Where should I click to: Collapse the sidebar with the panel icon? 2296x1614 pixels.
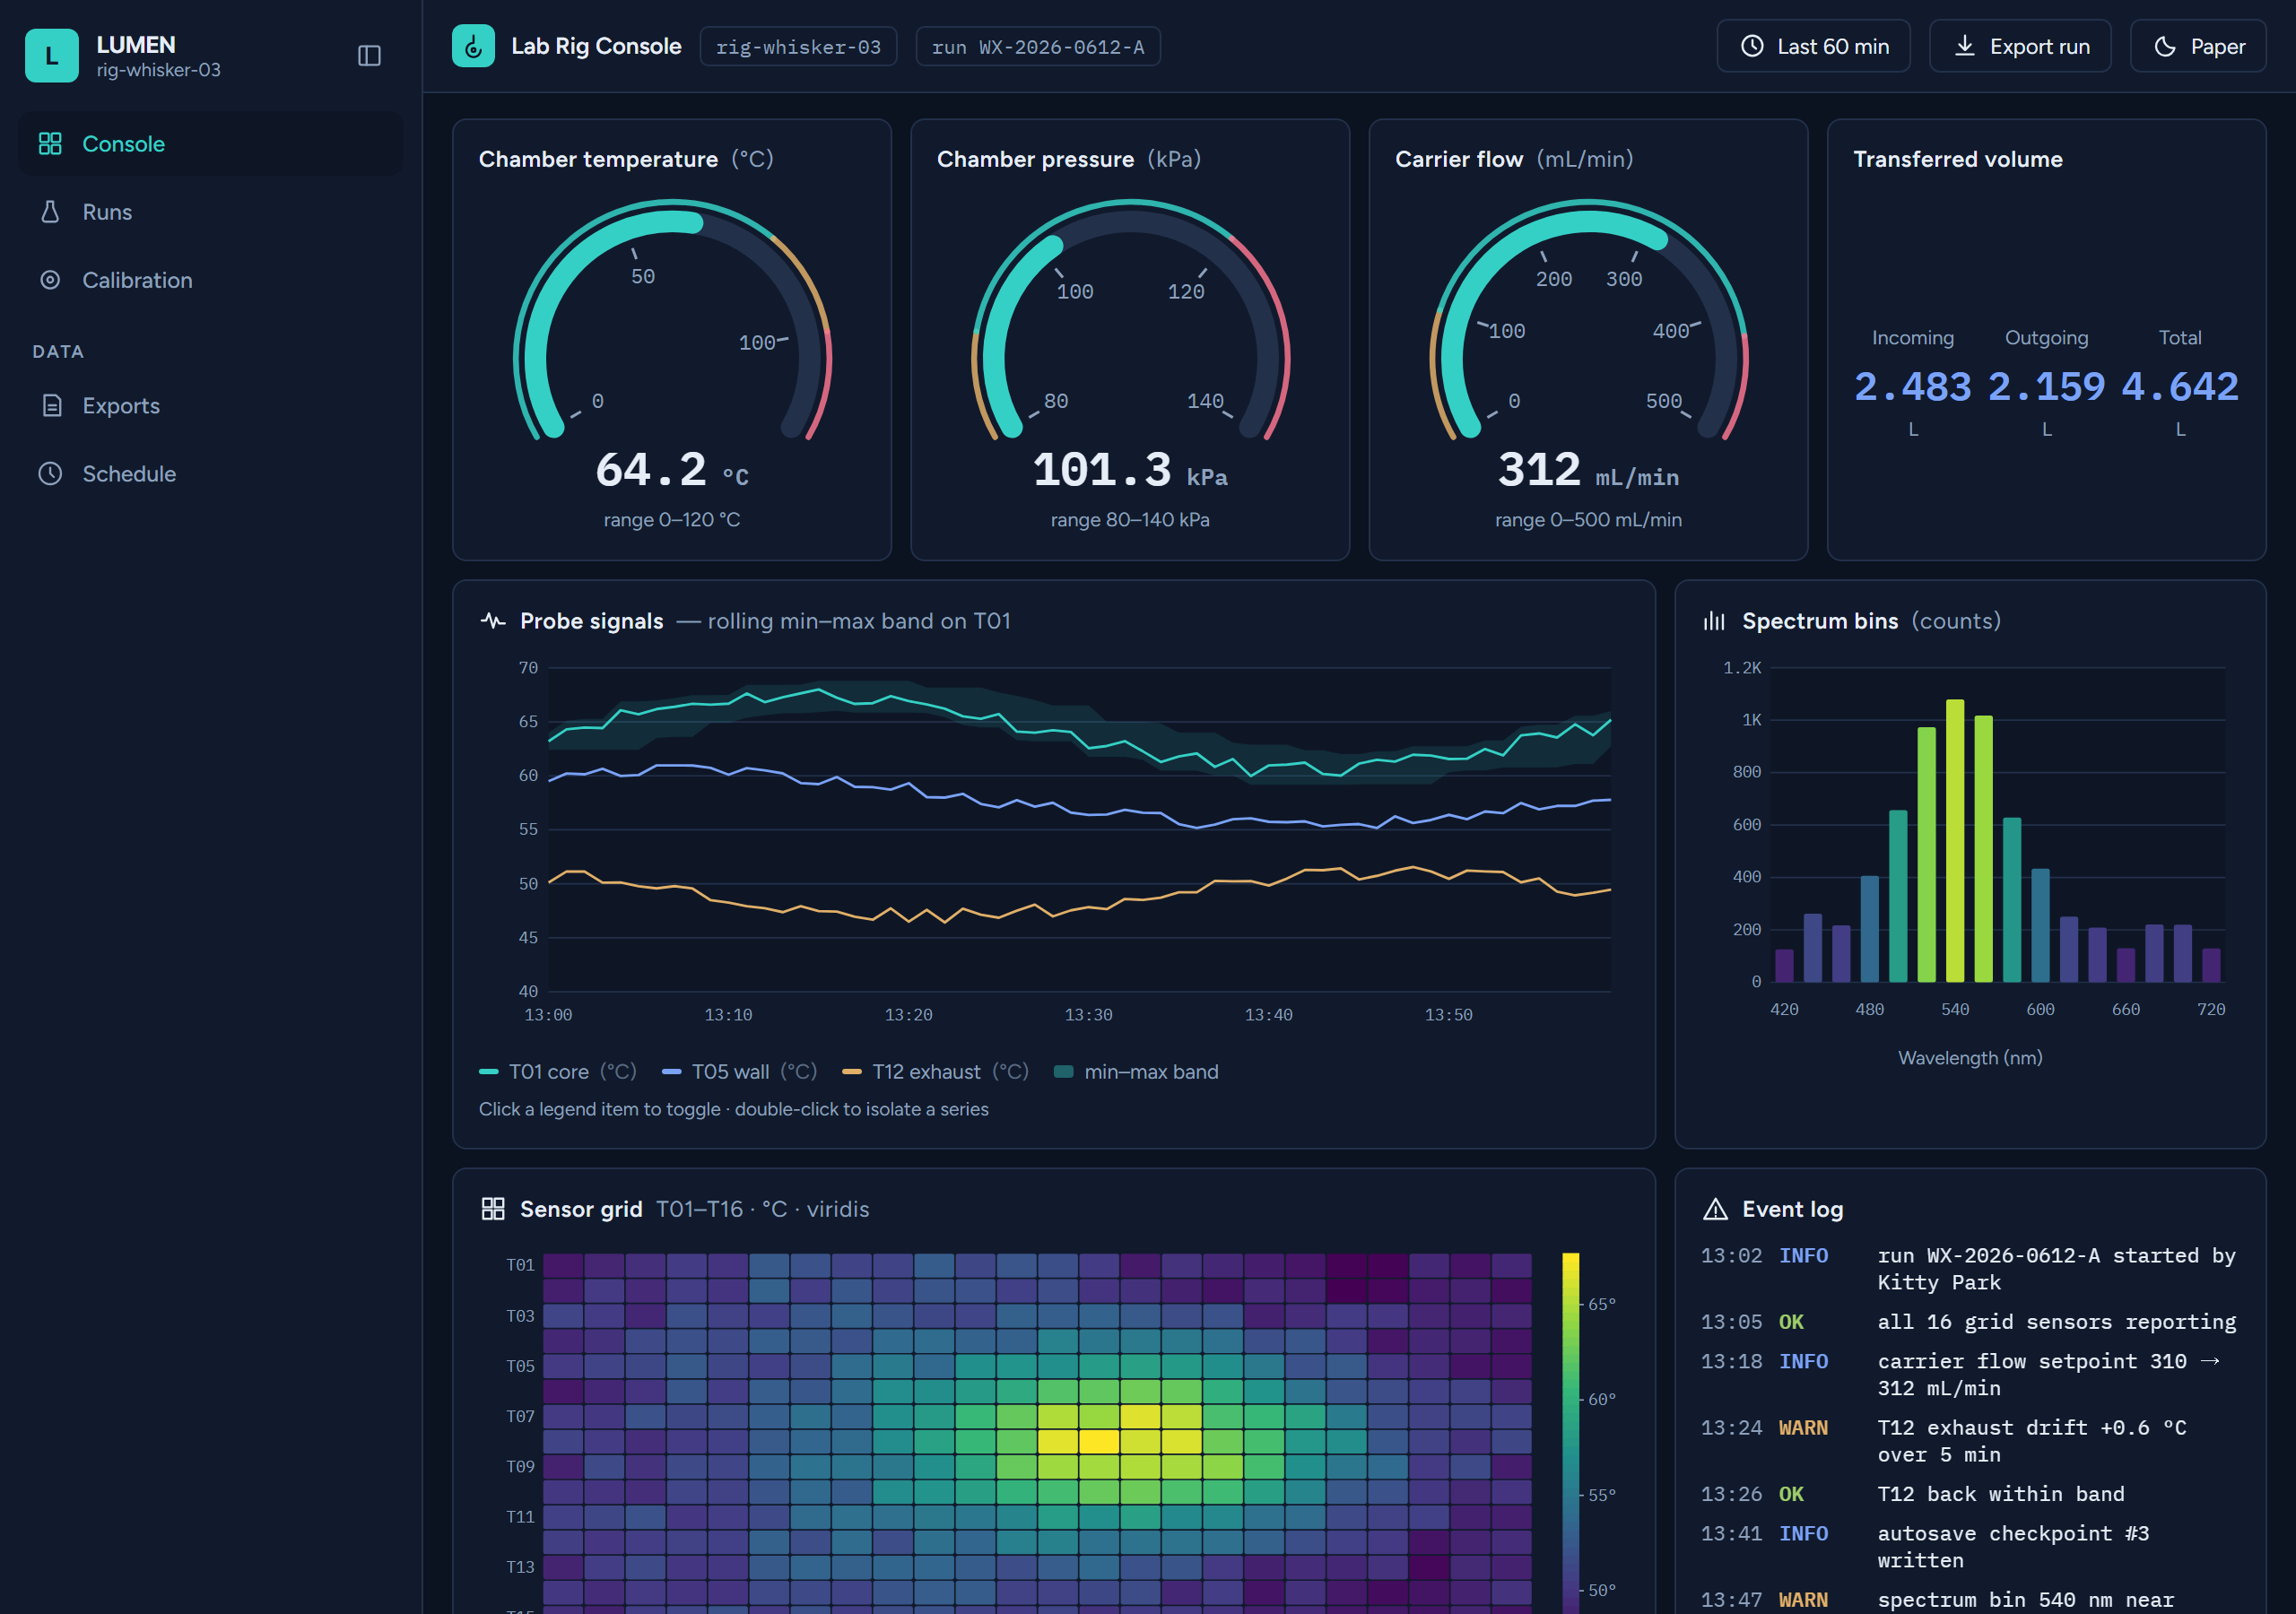pos(369,56)
